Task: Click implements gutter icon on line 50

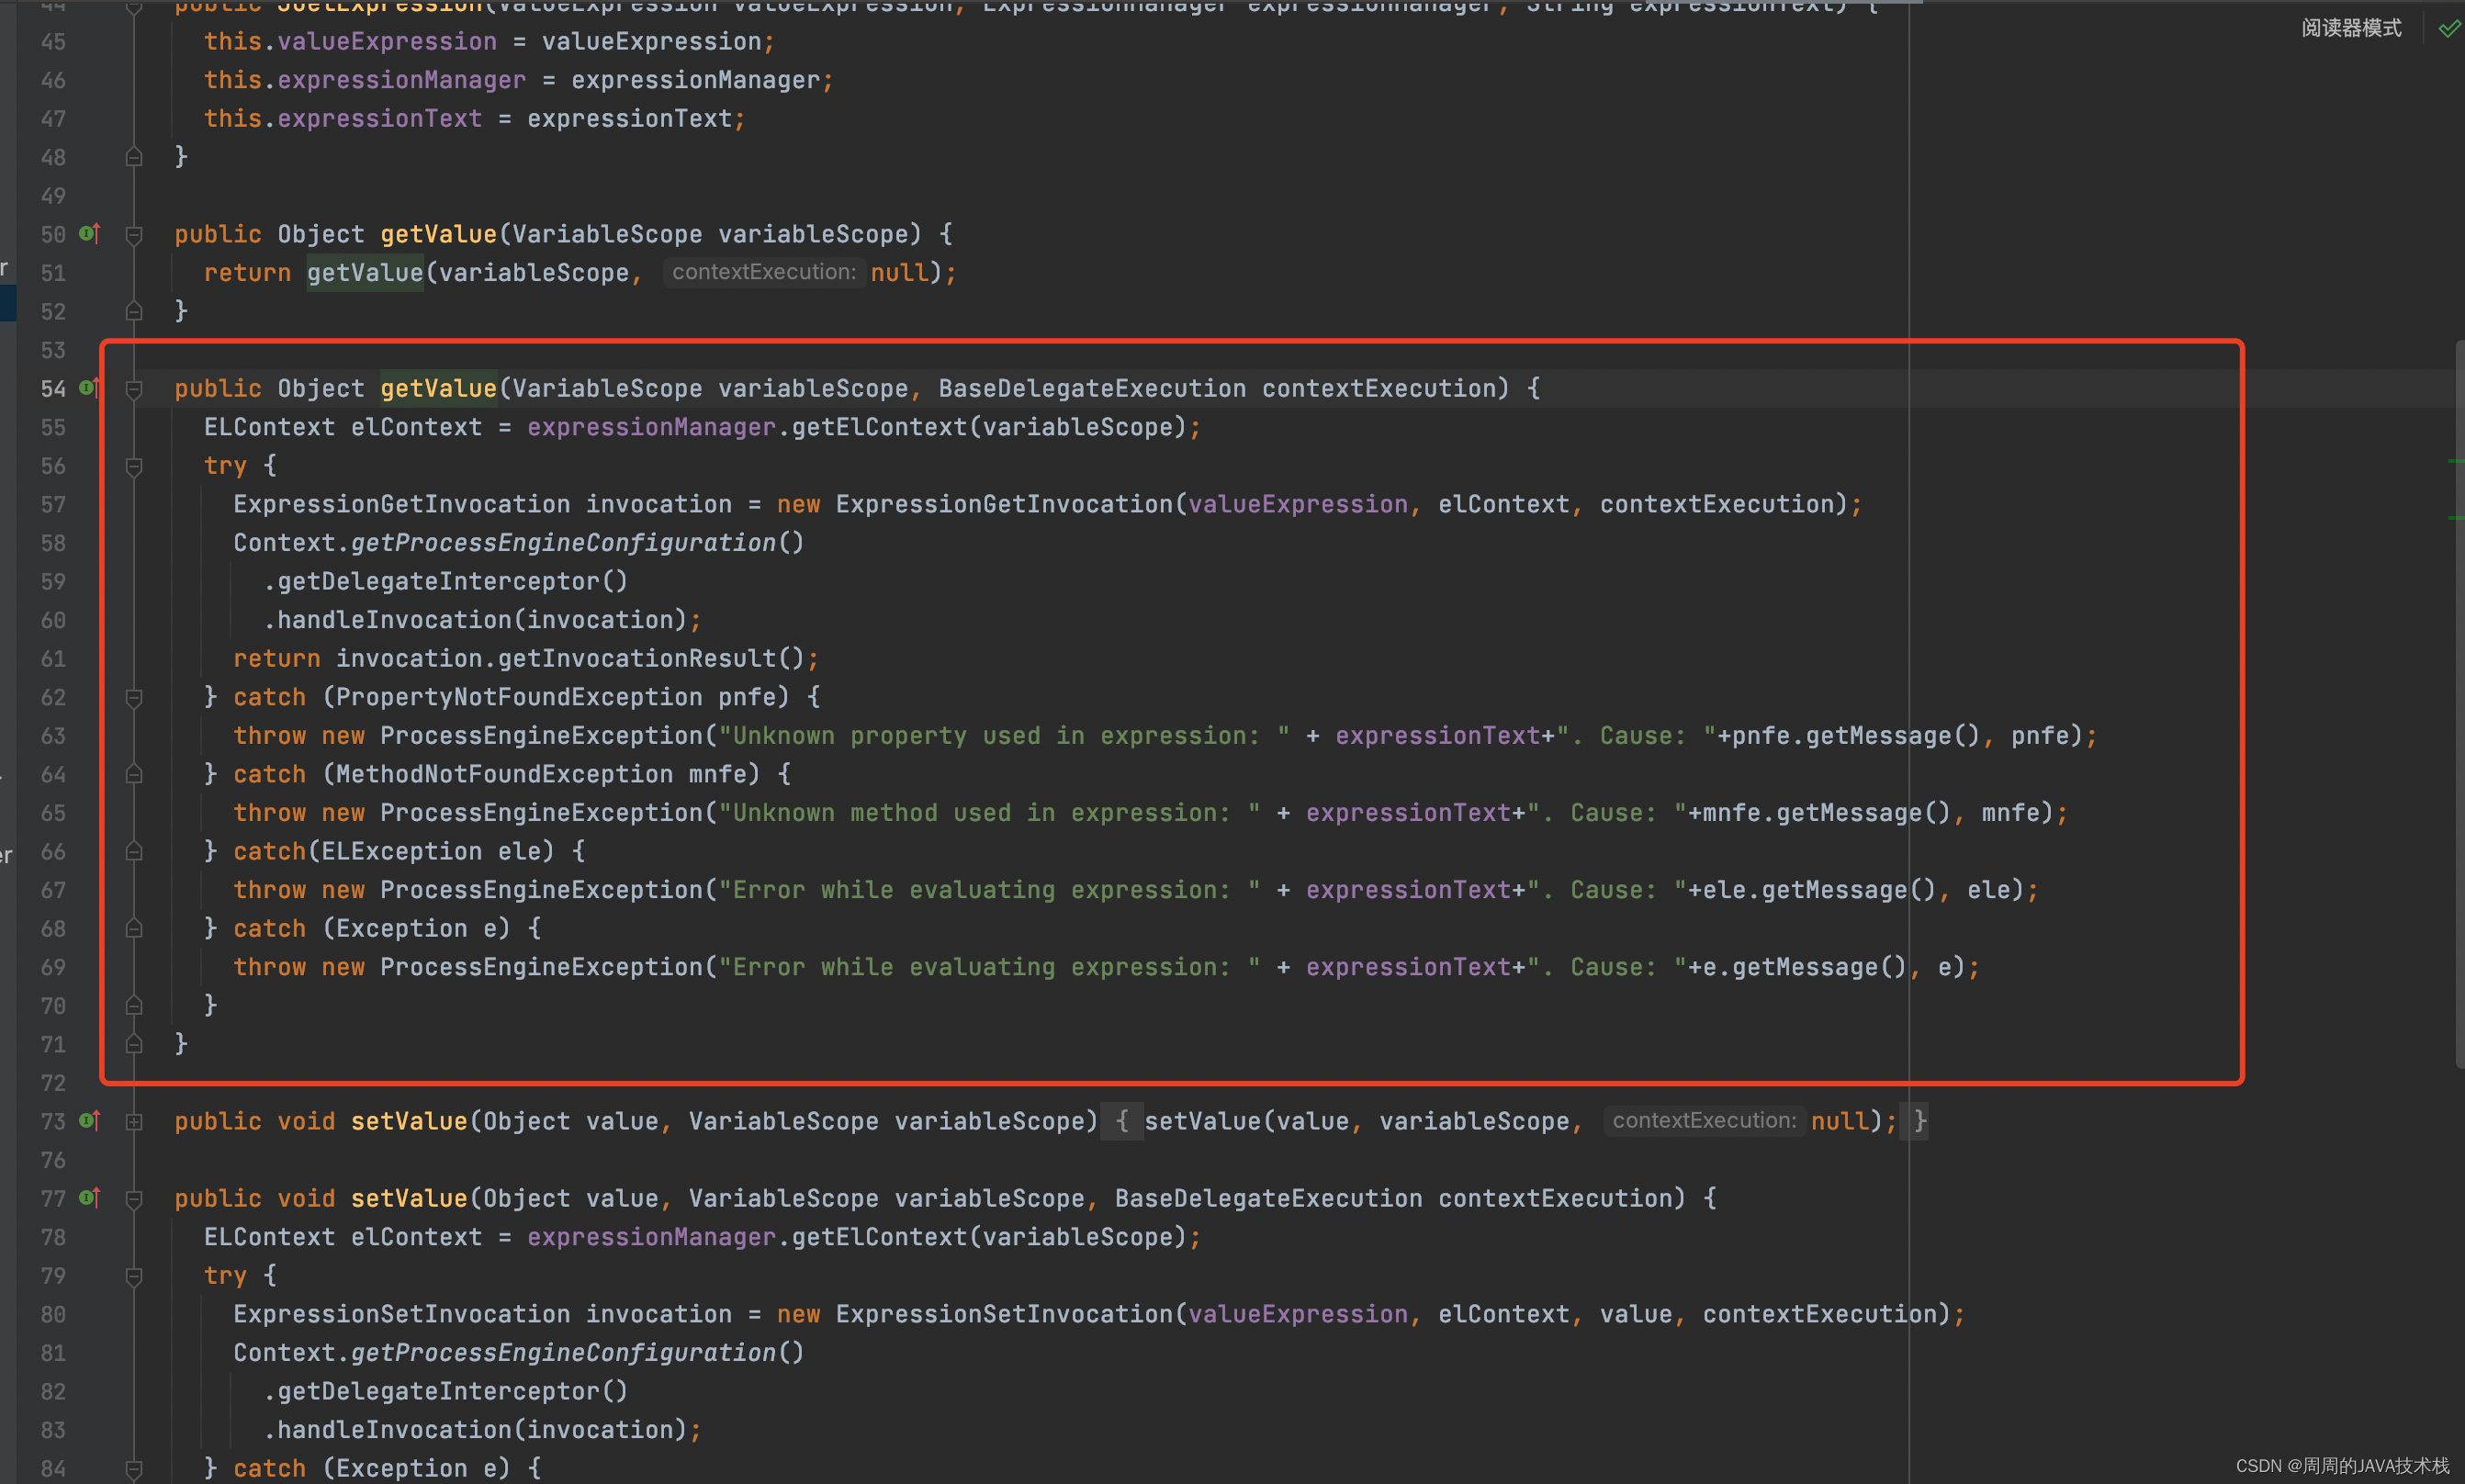Action: (89, 234)
